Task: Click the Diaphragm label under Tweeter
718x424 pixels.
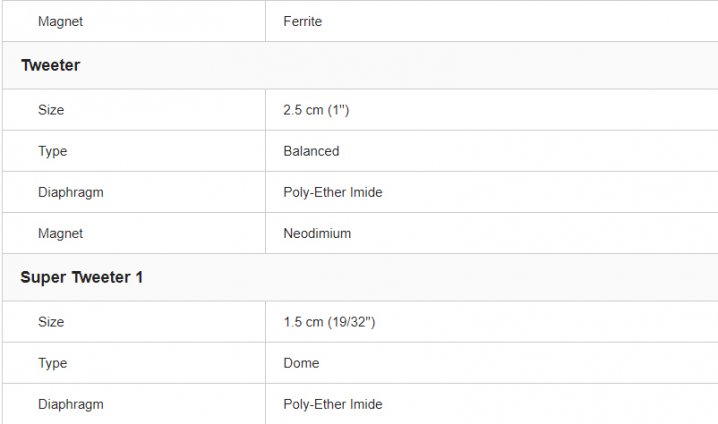Action: 71,192
